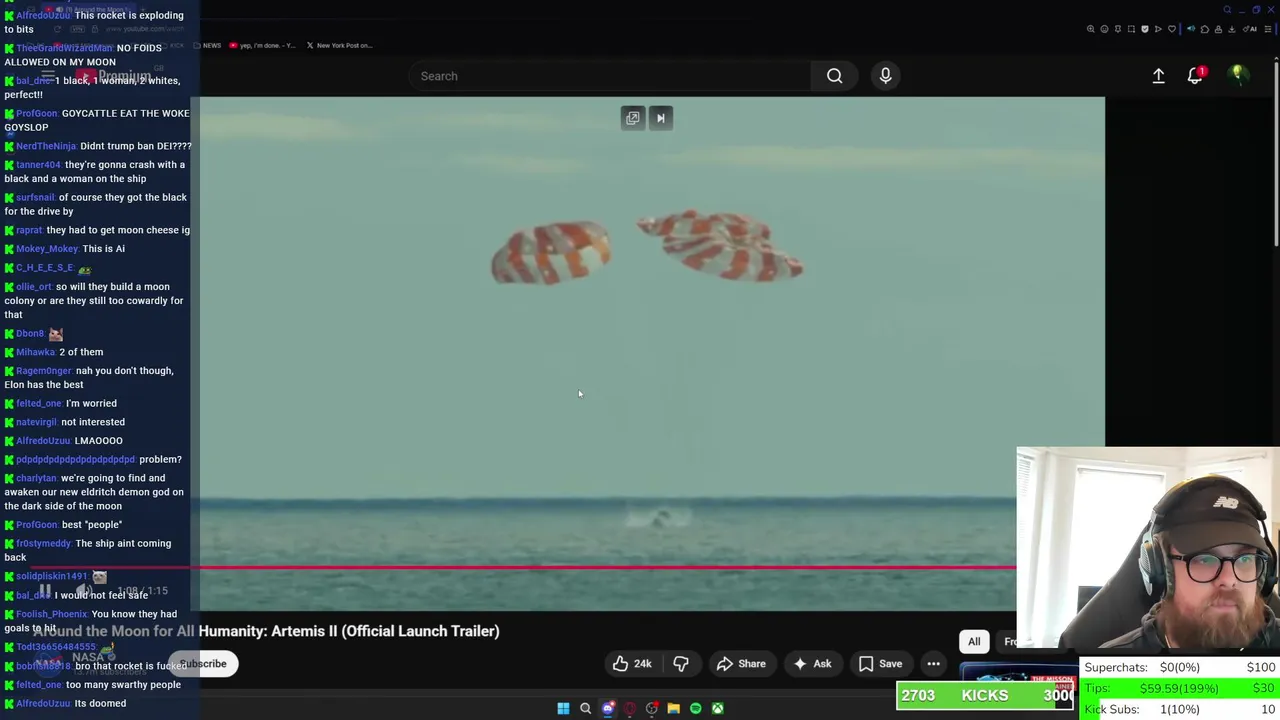Subscribe to the NASA channel
Screen dimensions: 1280x720
click(x=203, y=664)
